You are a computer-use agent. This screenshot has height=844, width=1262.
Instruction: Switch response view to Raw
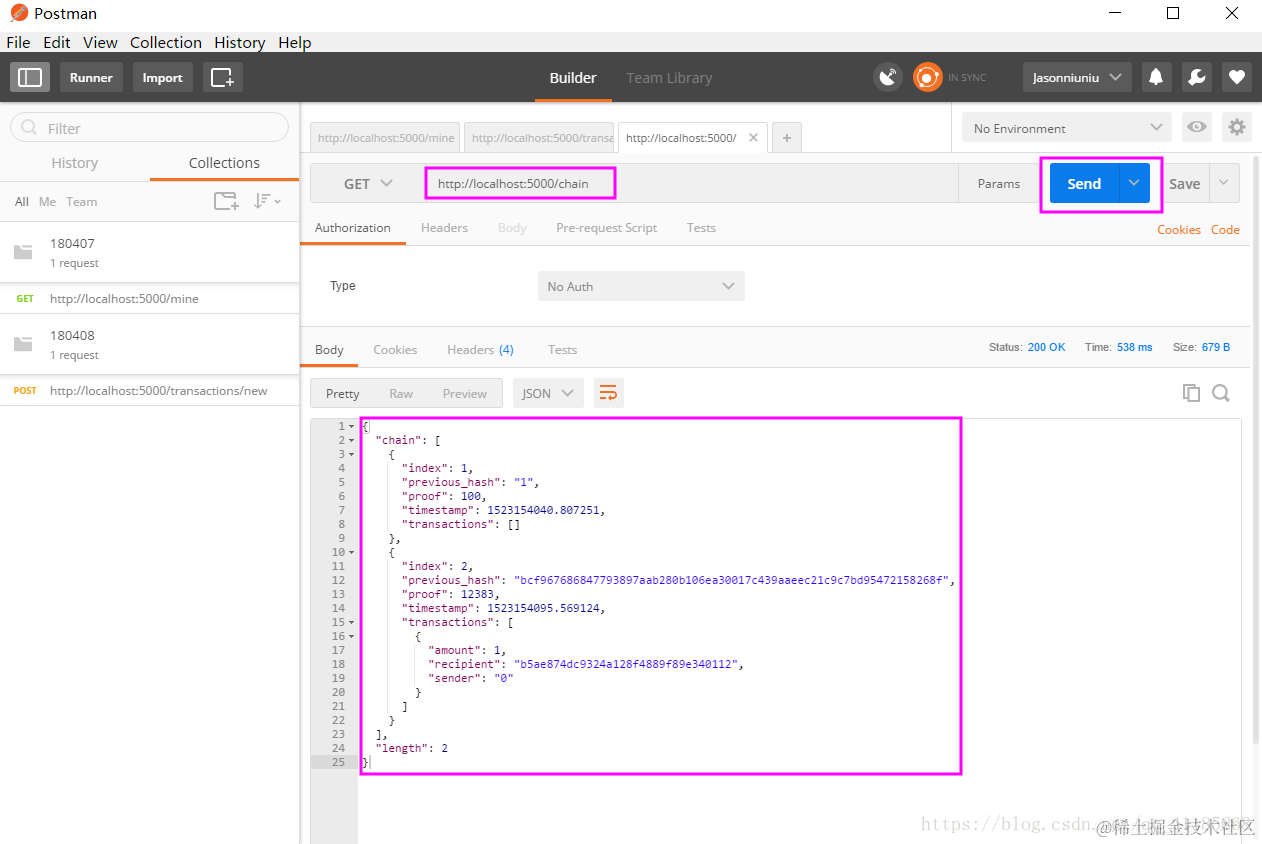[401, 393]
